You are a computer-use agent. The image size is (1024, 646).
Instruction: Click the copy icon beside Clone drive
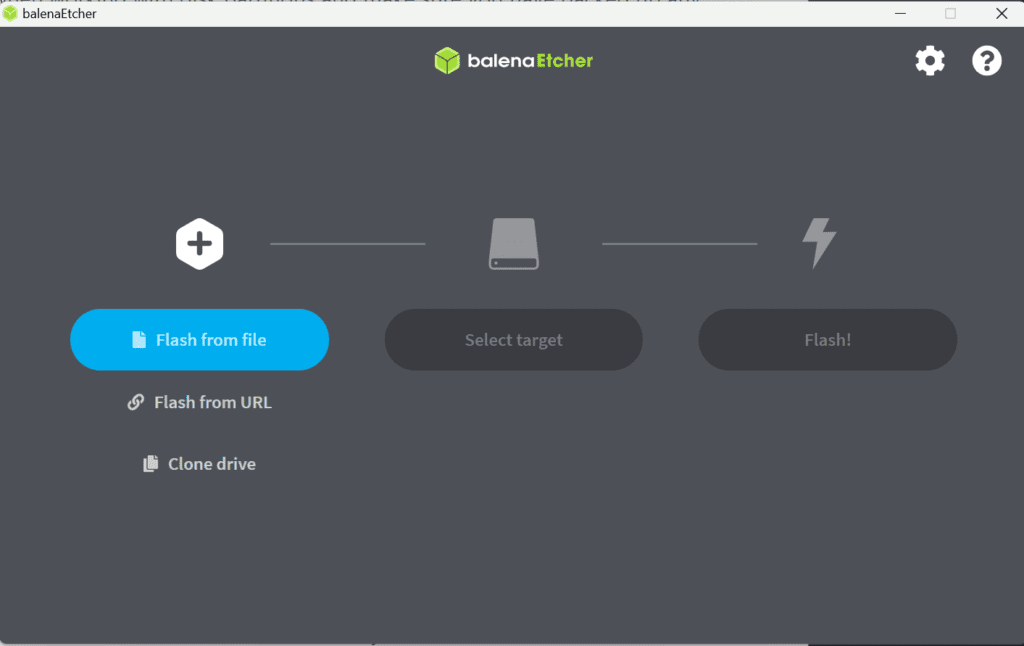pyautogui.click(x=151, y=464)
